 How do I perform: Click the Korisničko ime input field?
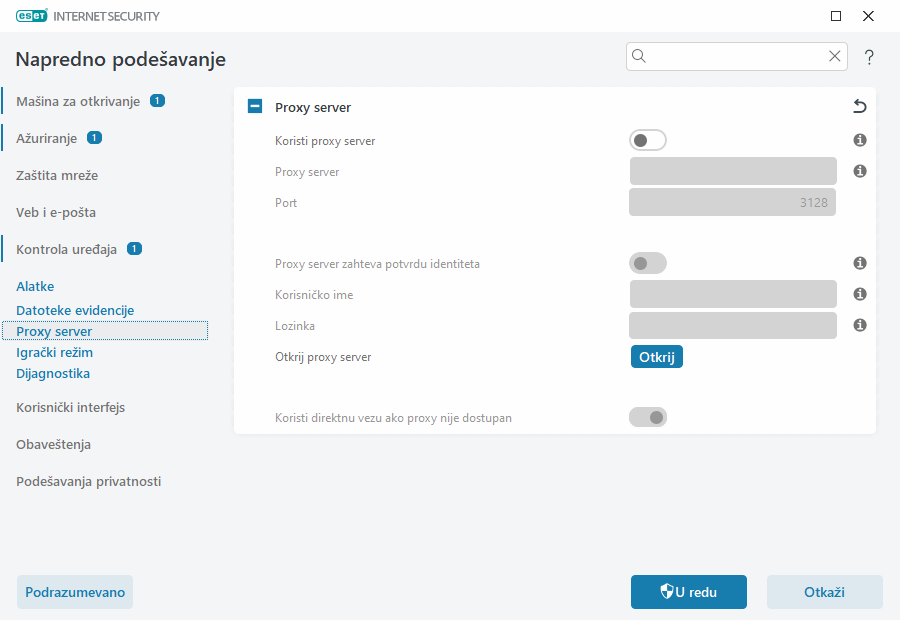(x=732, y=294)
